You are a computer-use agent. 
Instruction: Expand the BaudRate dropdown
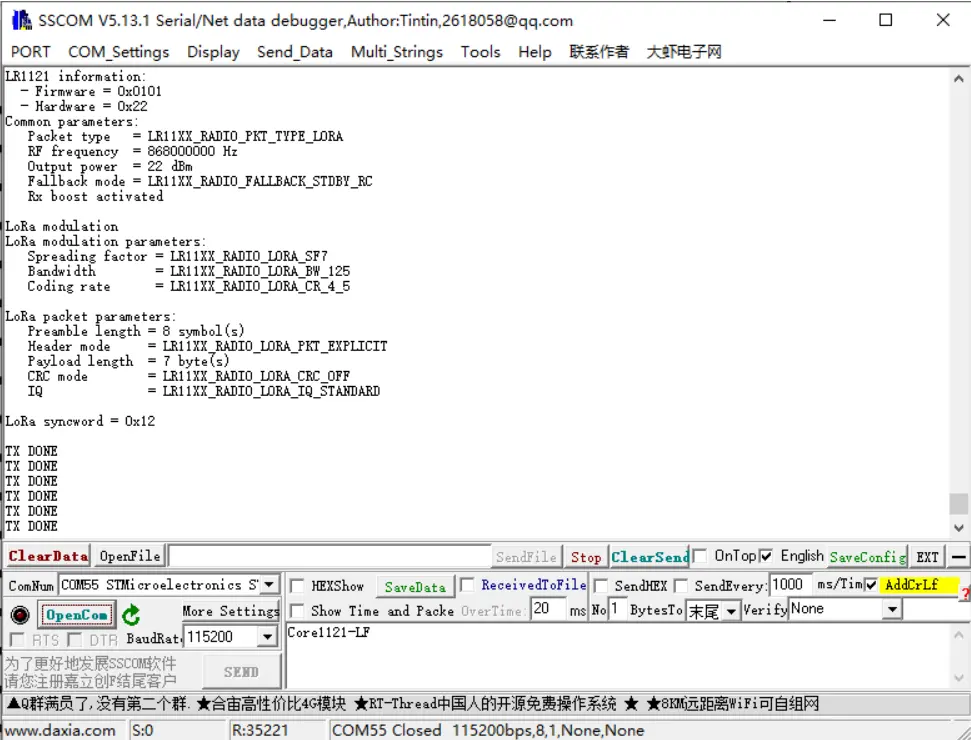pyautogui.click(x=267, y=637)
